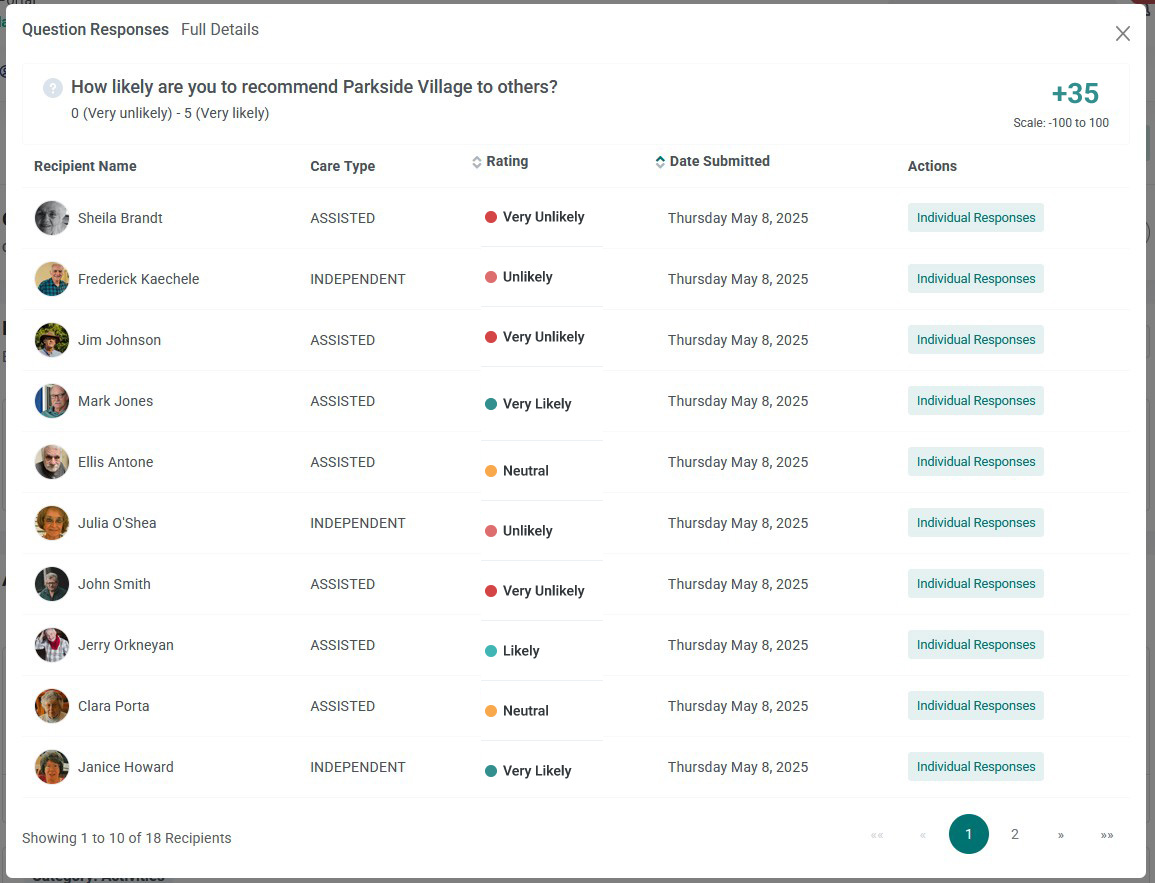Image resolution: width=1155 pixels, height=883 pixels.
Task: Switch to the Full Details tab
Action: [220, 29]
